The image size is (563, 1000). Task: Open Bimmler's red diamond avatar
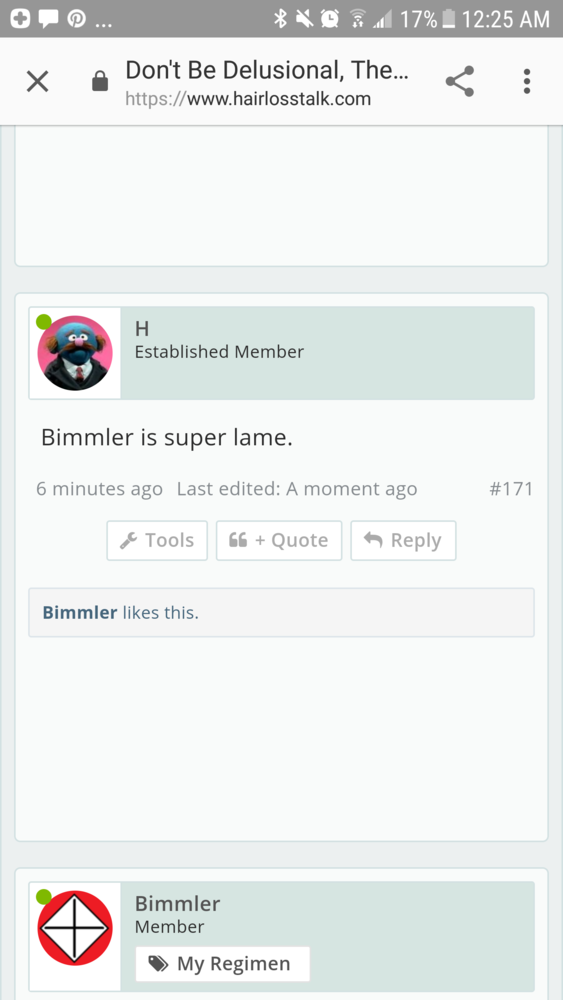[75, 927]
